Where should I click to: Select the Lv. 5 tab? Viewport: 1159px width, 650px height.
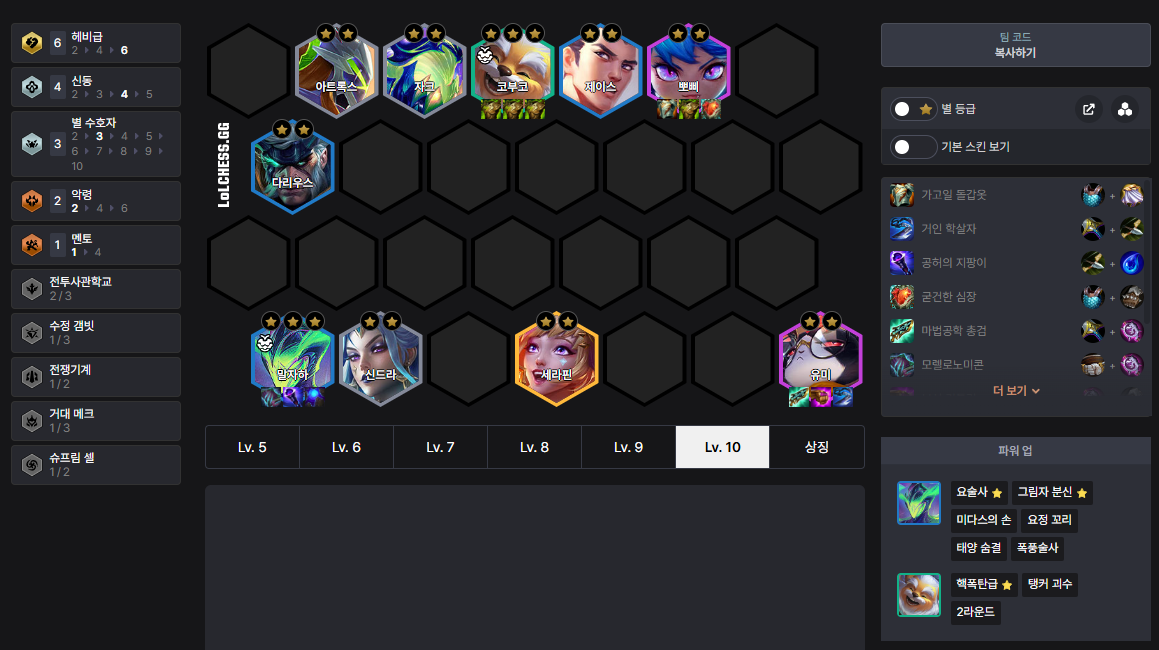tap(252, 447)
